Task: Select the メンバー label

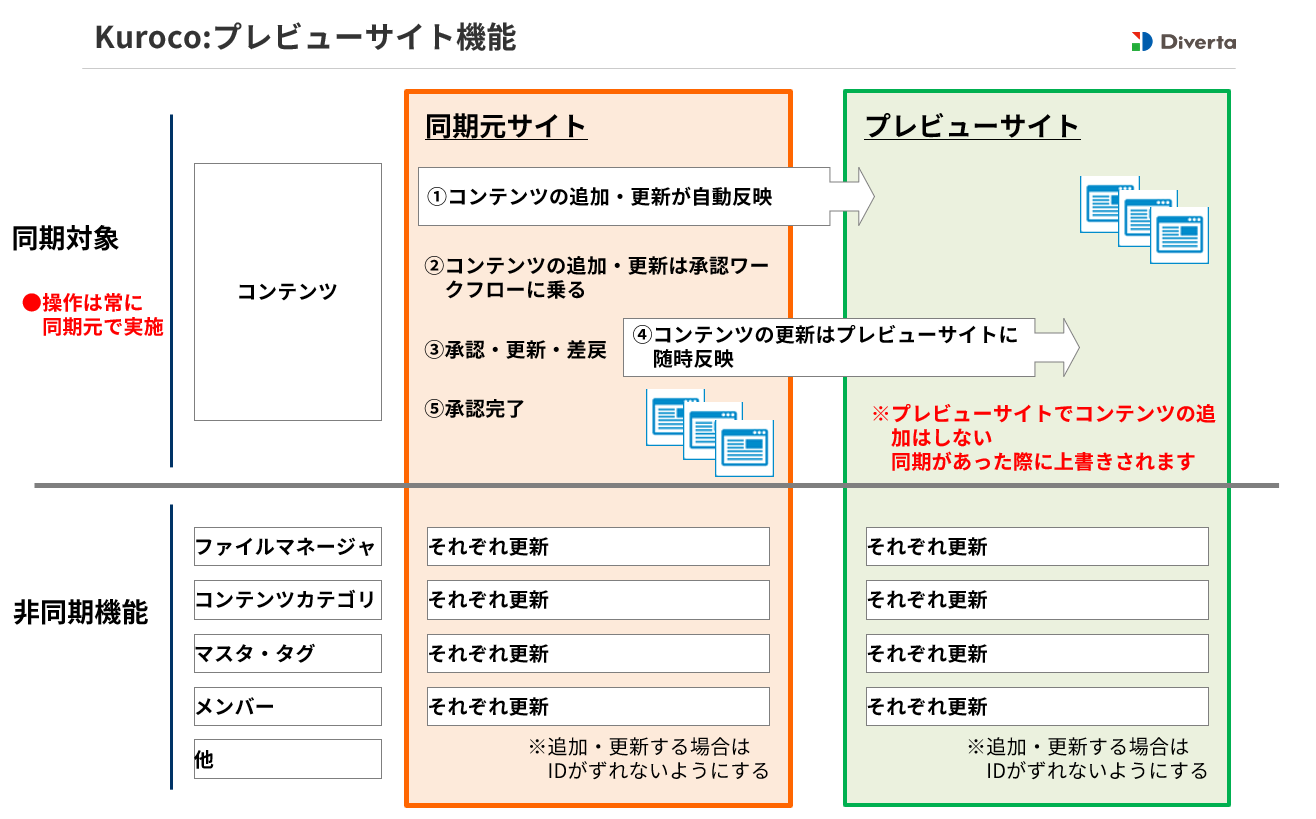Action: (287, 705)
